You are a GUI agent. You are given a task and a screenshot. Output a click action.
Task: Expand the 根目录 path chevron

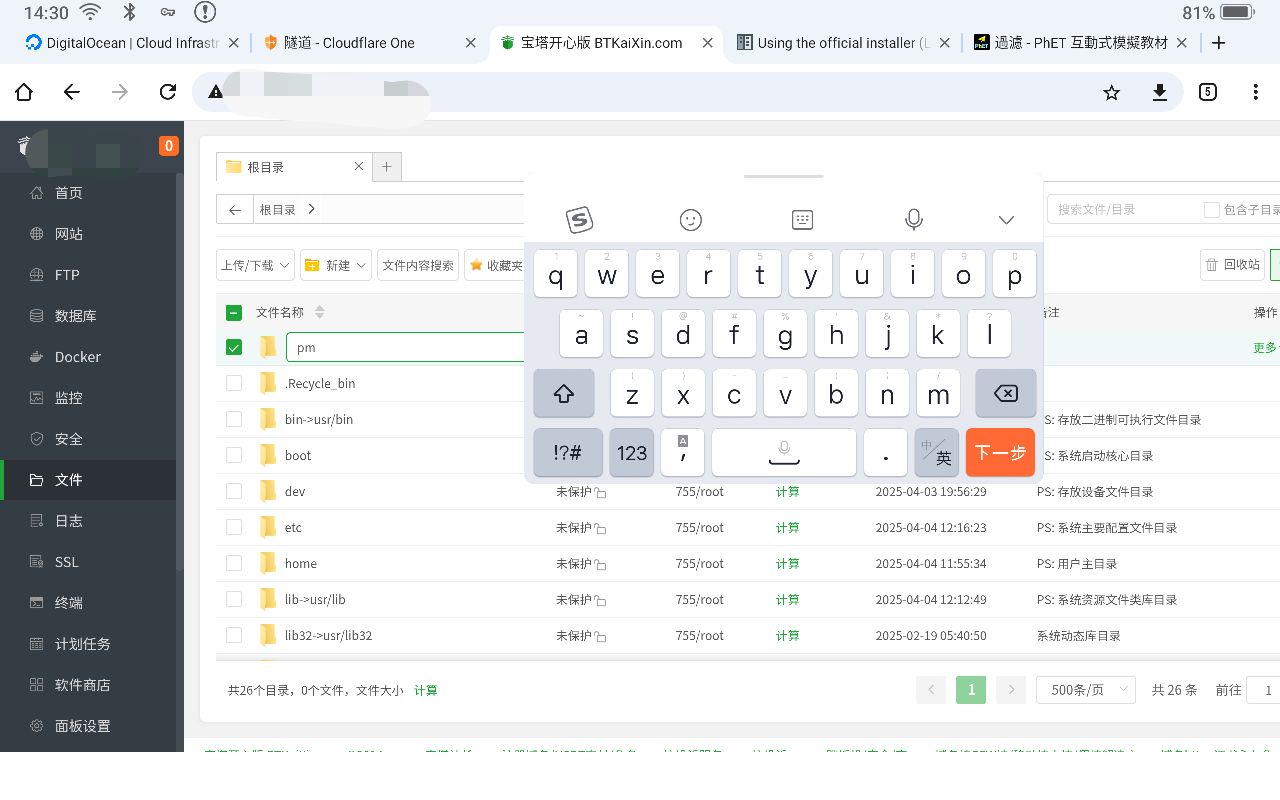tap(312, 209)
